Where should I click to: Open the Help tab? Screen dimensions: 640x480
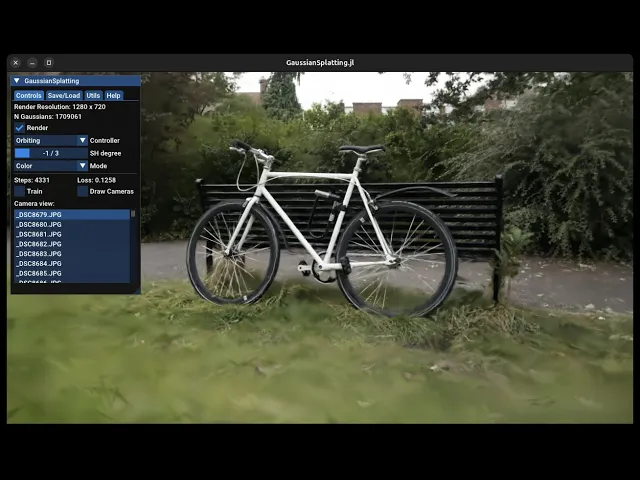pyautogui.click(x=113, y=96)
